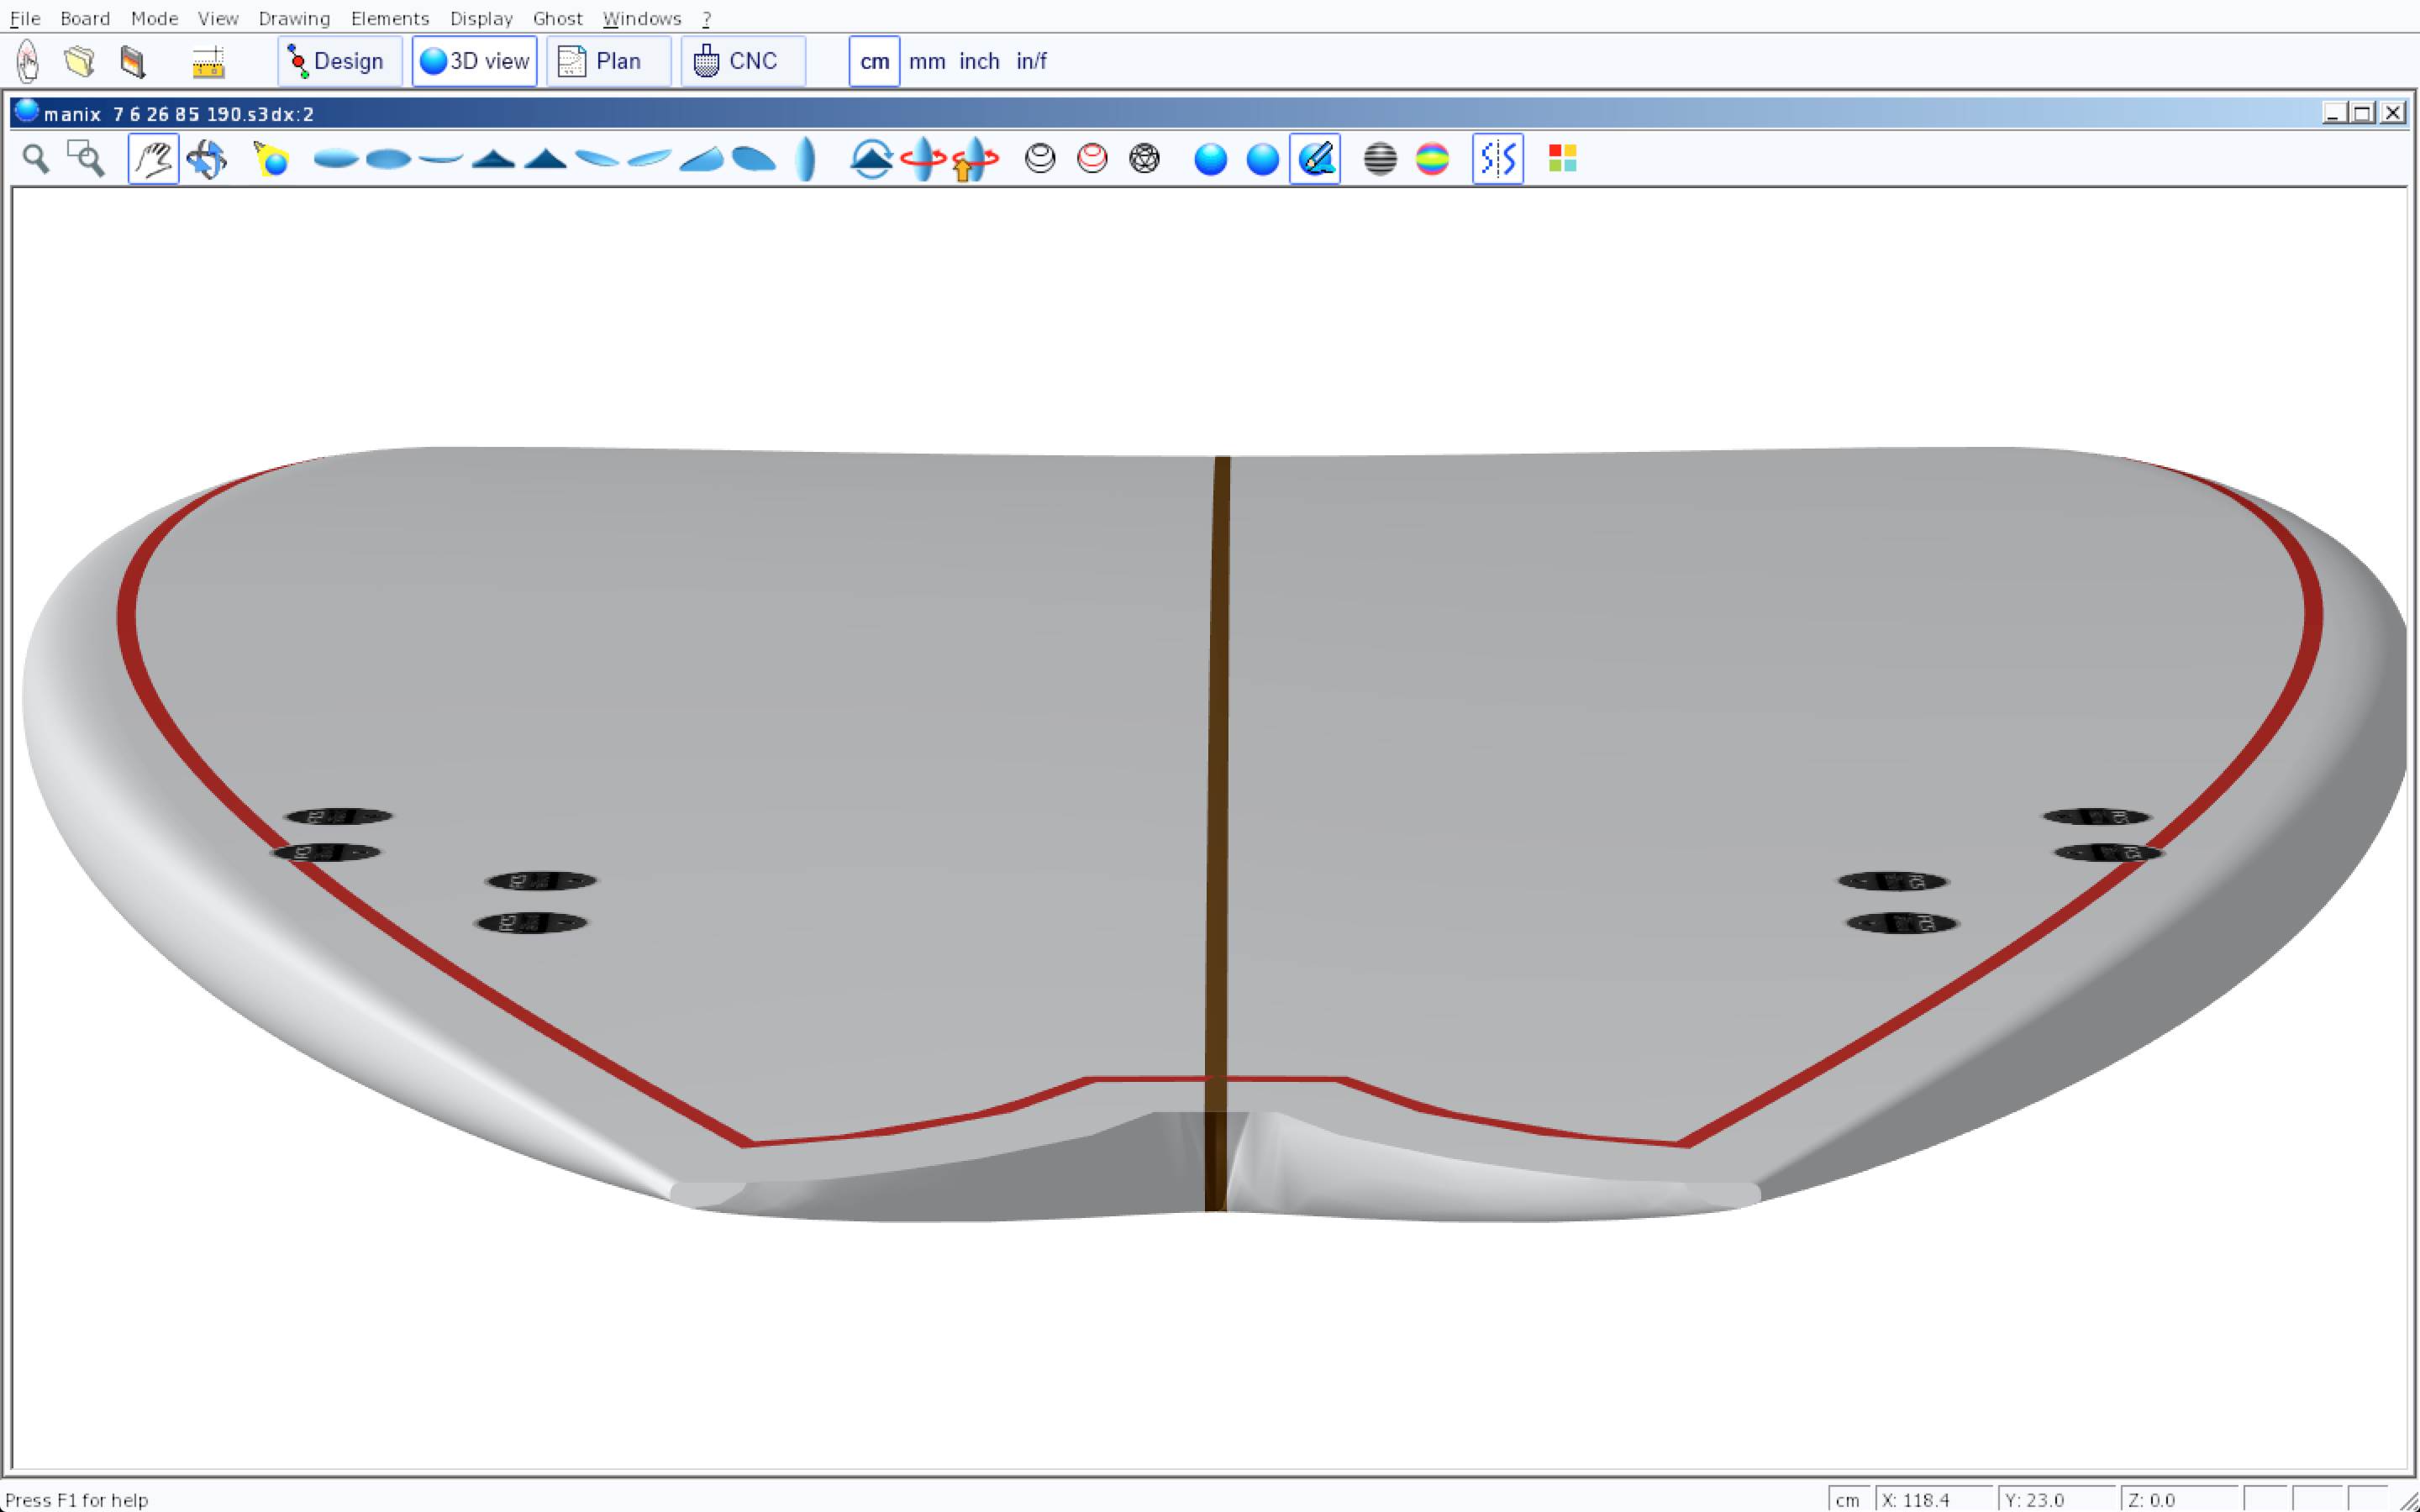Viewport: 2420px width, 1512px height.
Task: Switch to the Plan mode
Action: 608,62
